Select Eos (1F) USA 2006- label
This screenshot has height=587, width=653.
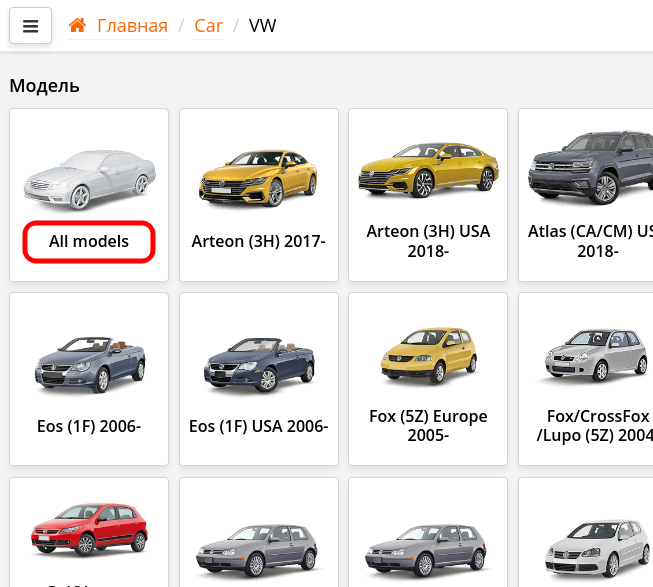259,426
